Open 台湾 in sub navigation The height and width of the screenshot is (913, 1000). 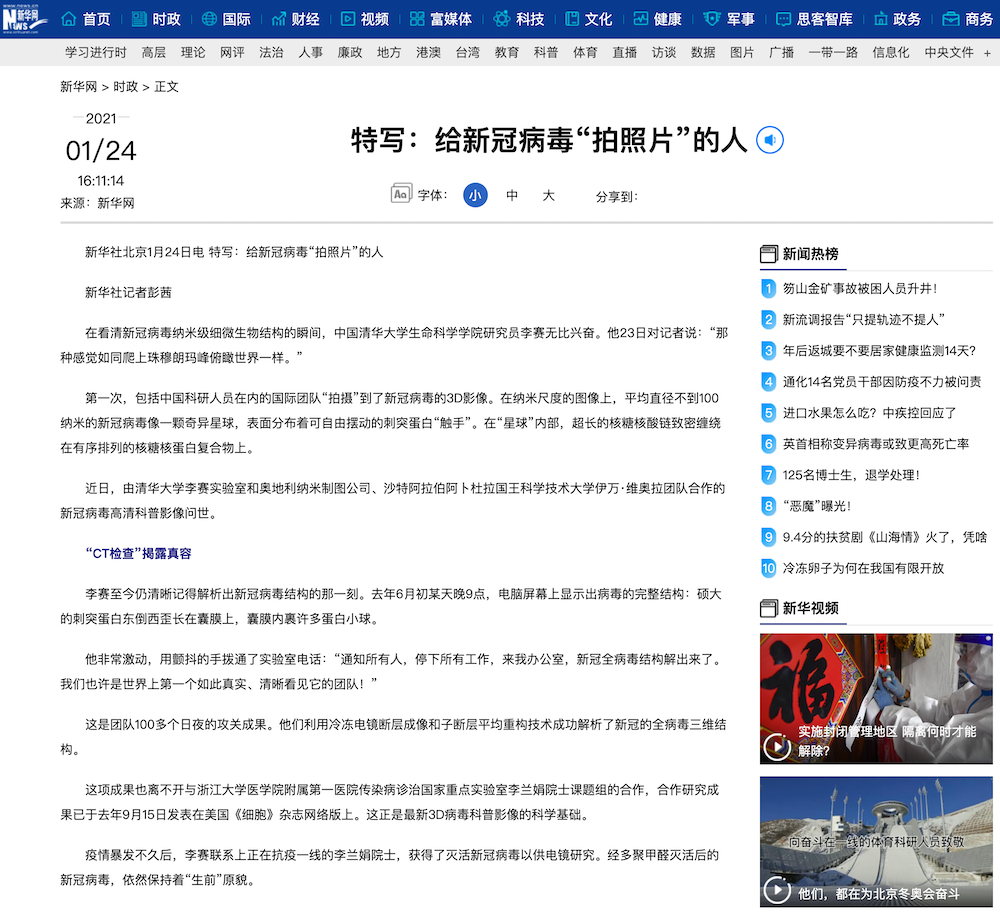click(467, 52)
